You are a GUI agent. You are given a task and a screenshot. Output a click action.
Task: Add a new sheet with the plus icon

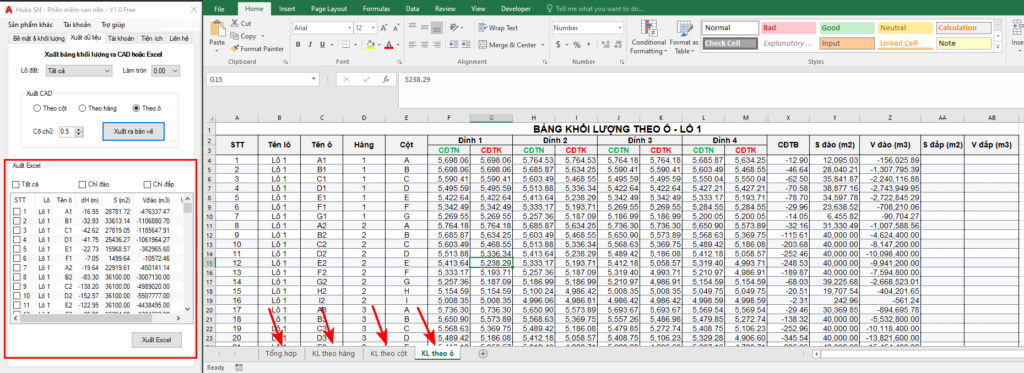pyautogui.click(x=483, y=353)
